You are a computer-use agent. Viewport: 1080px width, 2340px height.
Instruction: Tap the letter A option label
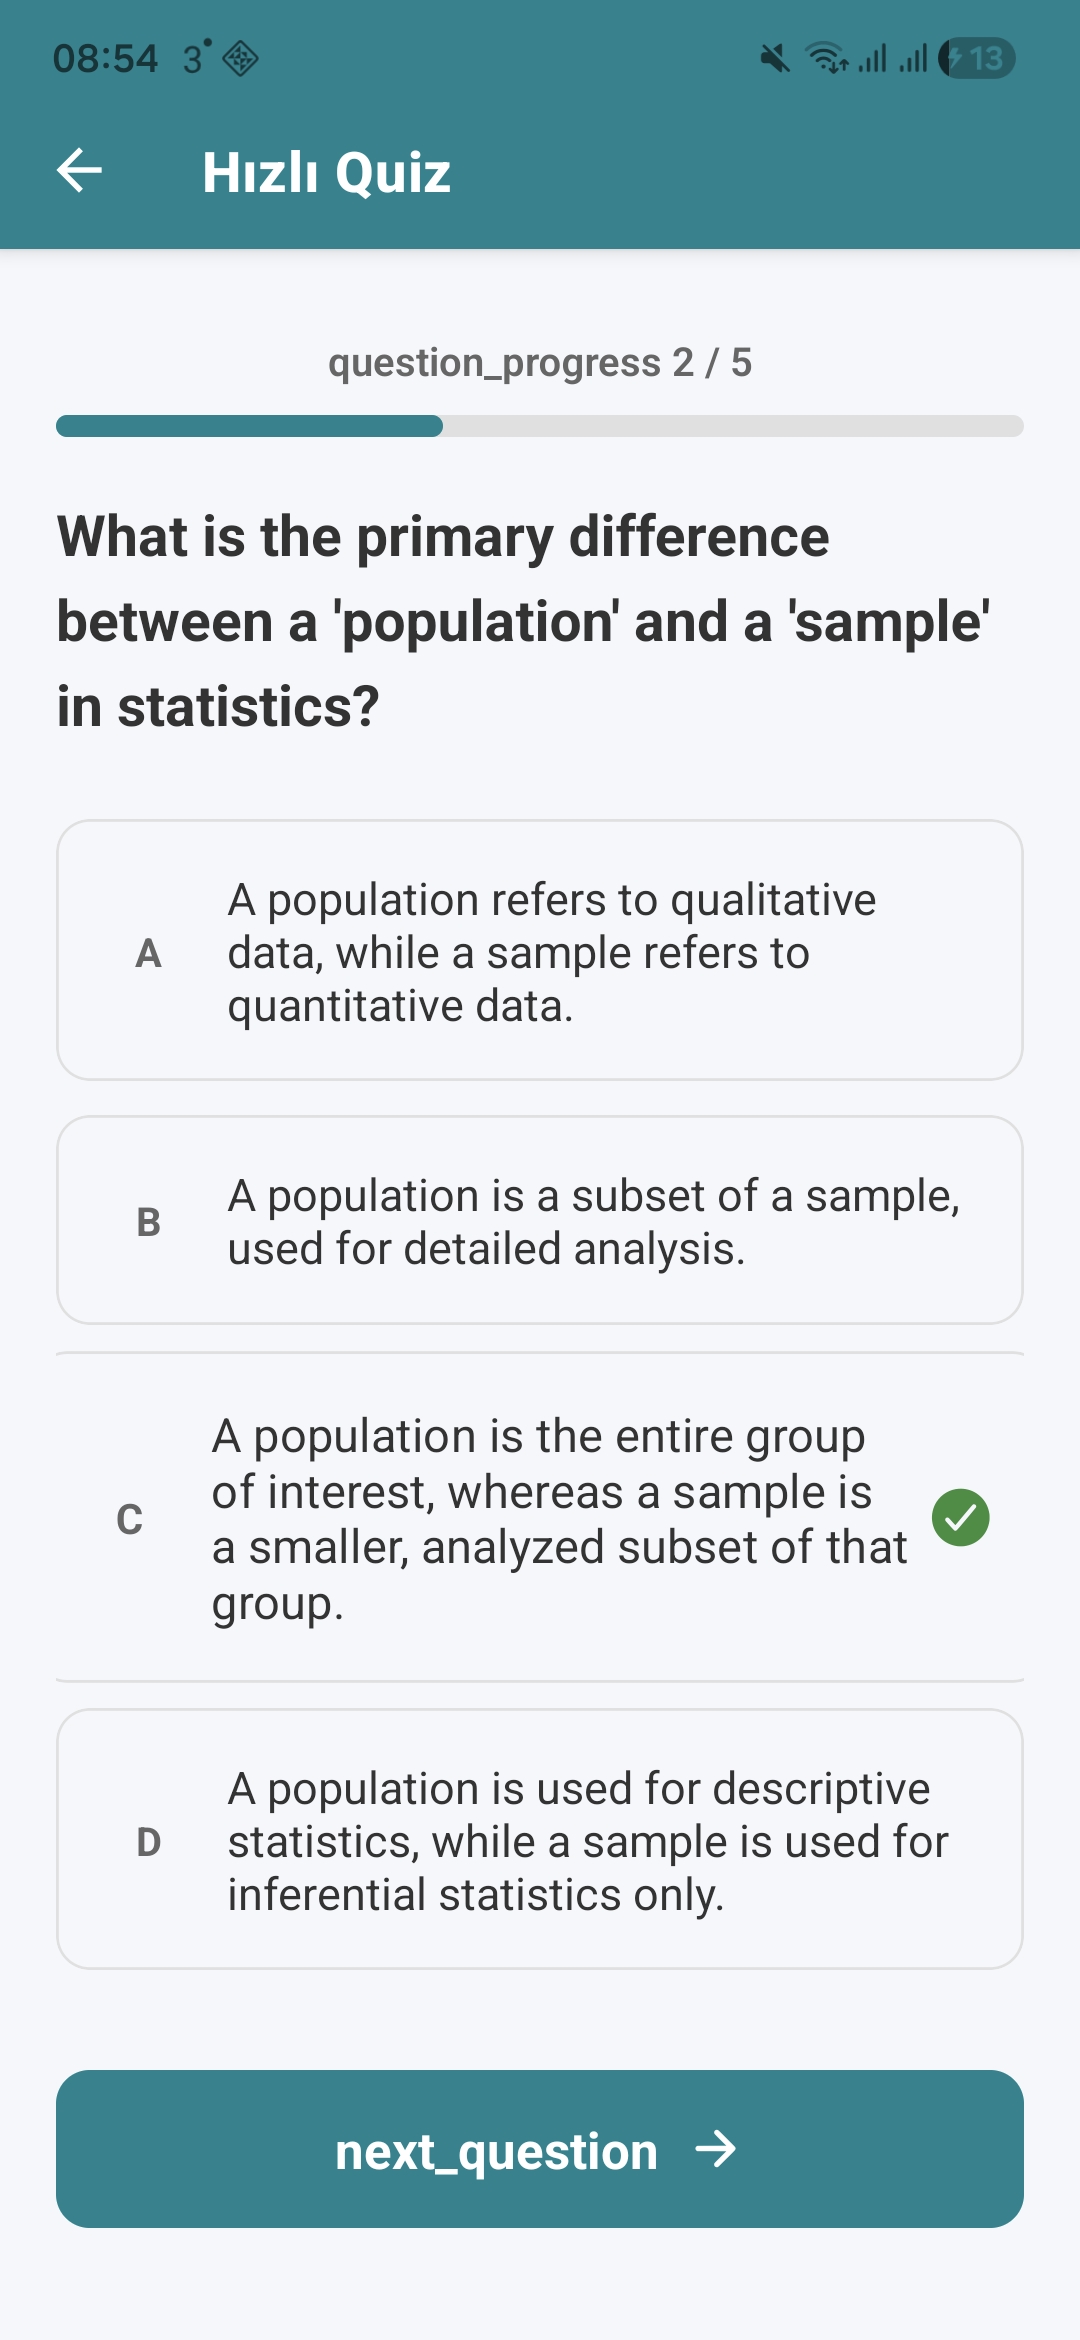(148, 953)
